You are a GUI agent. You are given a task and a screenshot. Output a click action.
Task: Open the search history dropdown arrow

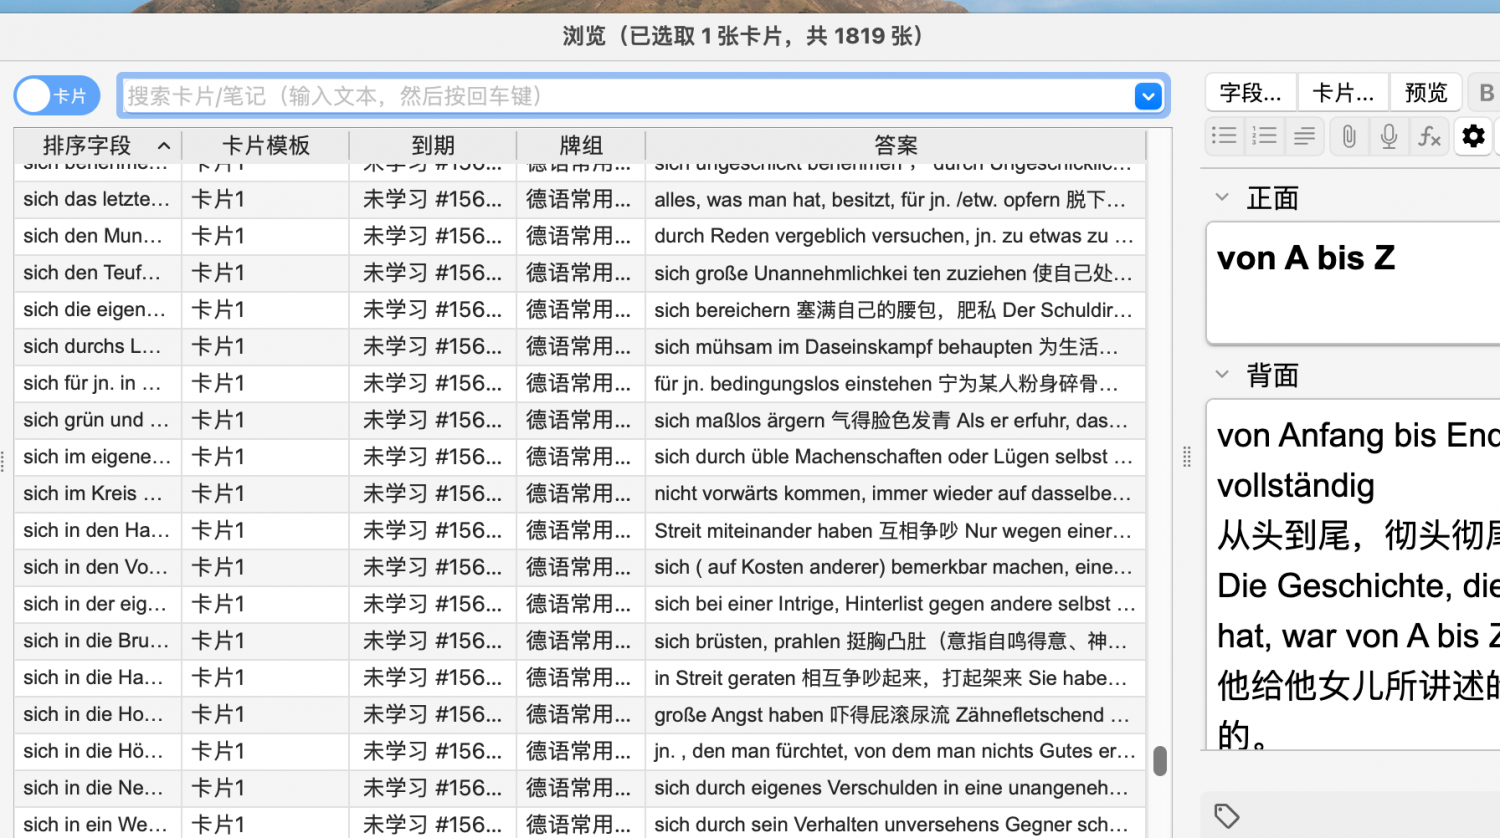click(1148, 96)
